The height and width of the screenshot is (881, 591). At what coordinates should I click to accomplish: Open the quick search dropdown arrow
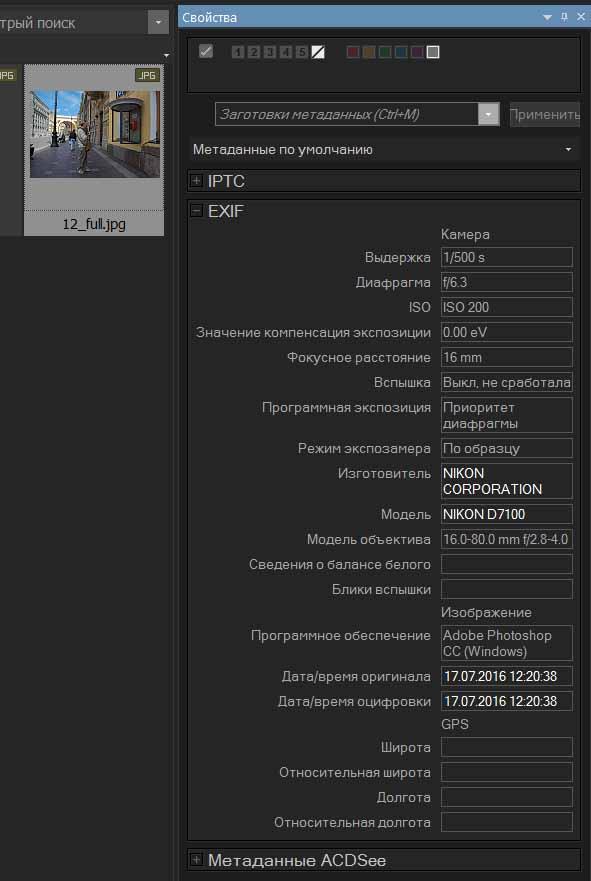point(158,22)
